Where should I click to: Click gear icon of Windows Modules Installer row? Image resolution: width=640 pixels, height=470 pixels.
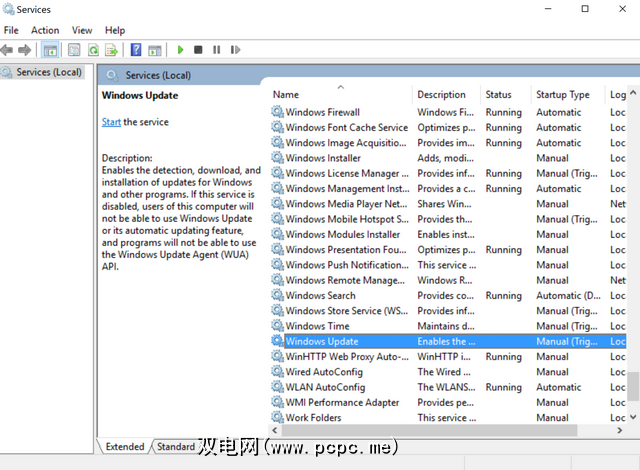[x=278, y=234]
